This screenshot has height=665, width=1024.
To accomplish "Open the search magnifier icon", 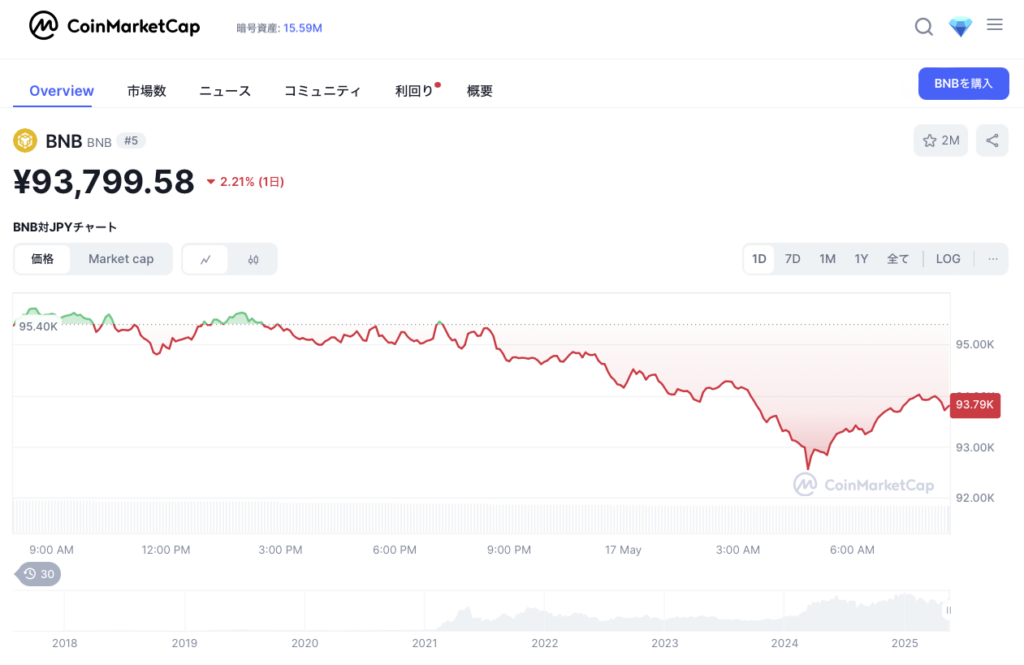I will coord(923,27).
